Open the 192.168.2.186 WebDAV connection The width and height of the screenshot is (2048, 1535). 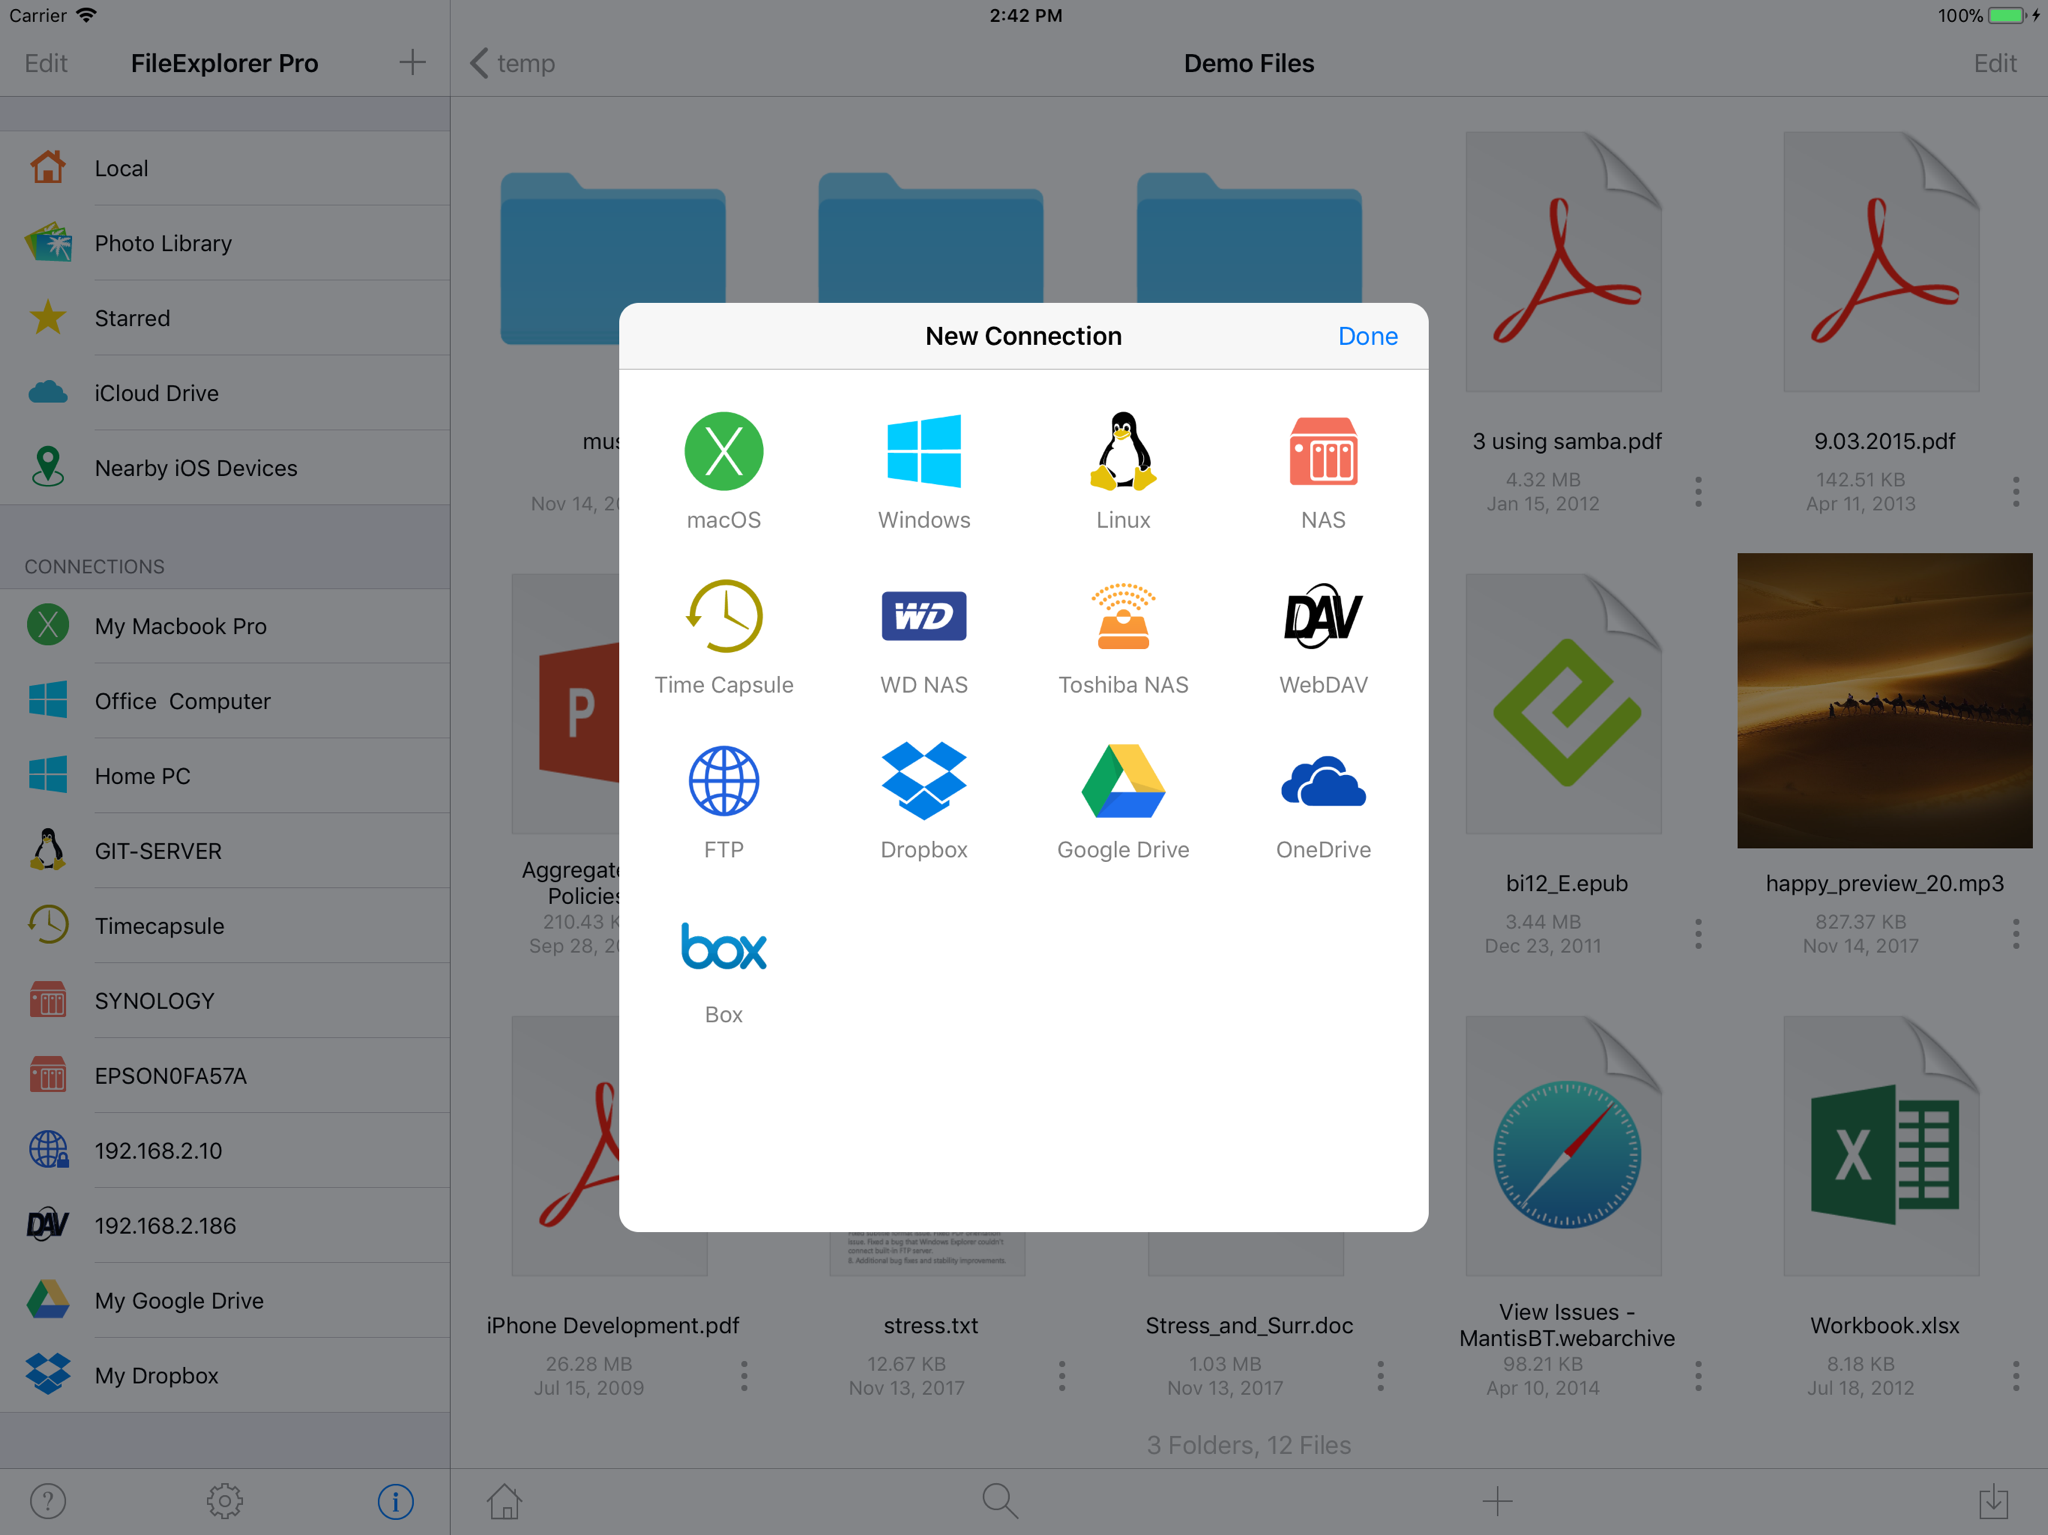(225, 1226)
